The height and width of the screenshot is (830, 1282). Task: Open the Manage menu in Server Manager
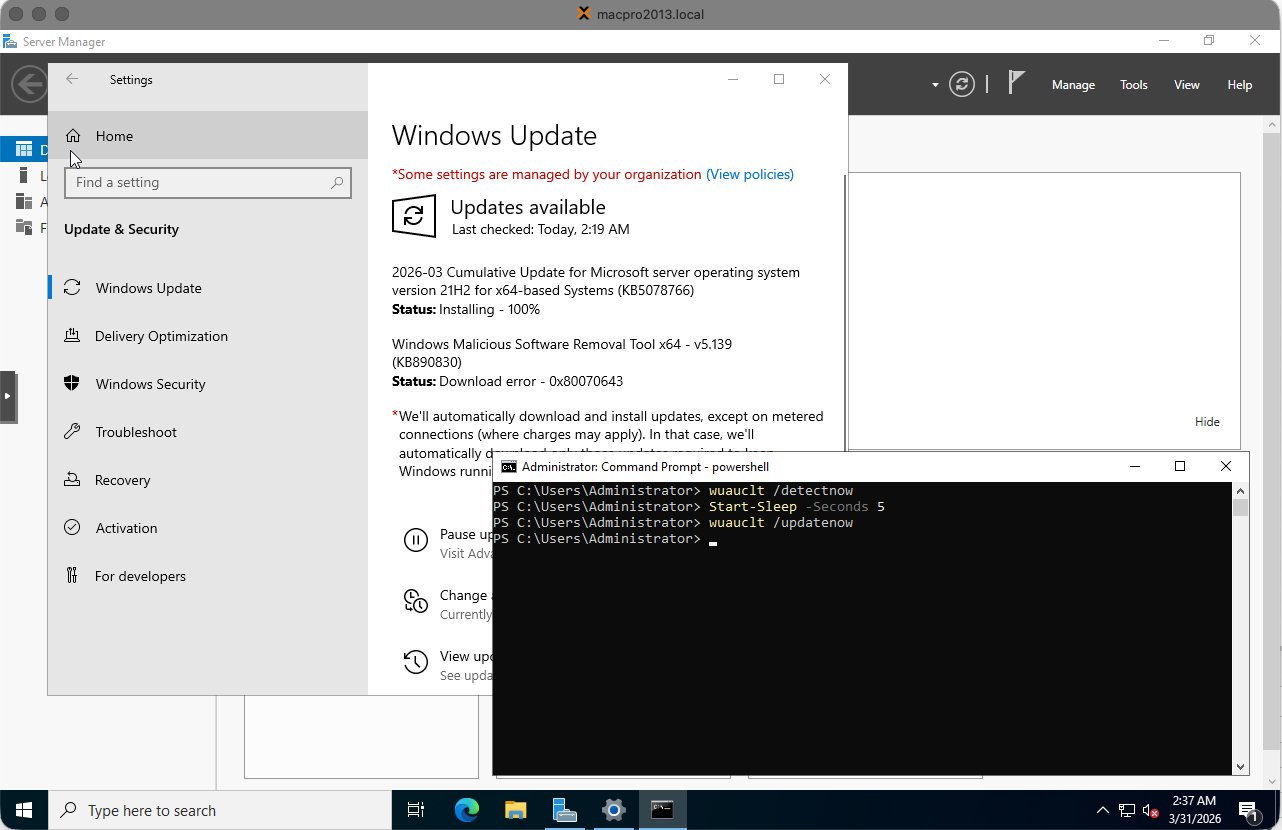pos(1073,85)
